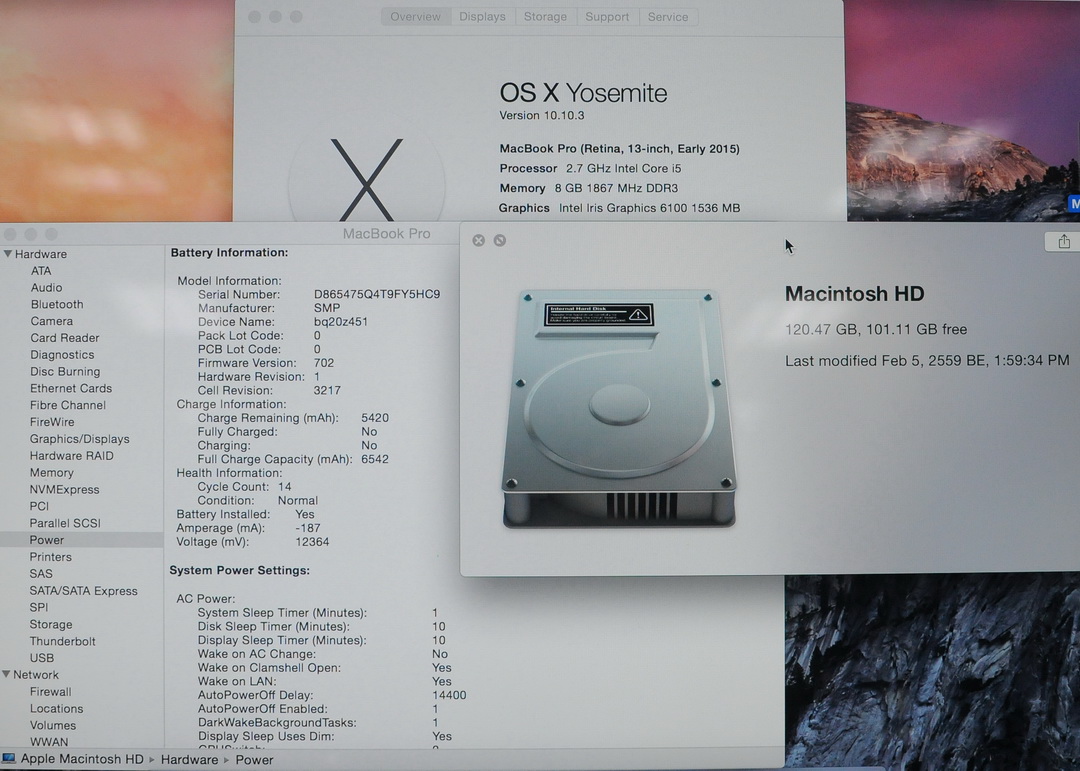Select SATA/SATA Express in the sidebar
The width and height of the screenshot is (1080, 771).
pos(83,590)
